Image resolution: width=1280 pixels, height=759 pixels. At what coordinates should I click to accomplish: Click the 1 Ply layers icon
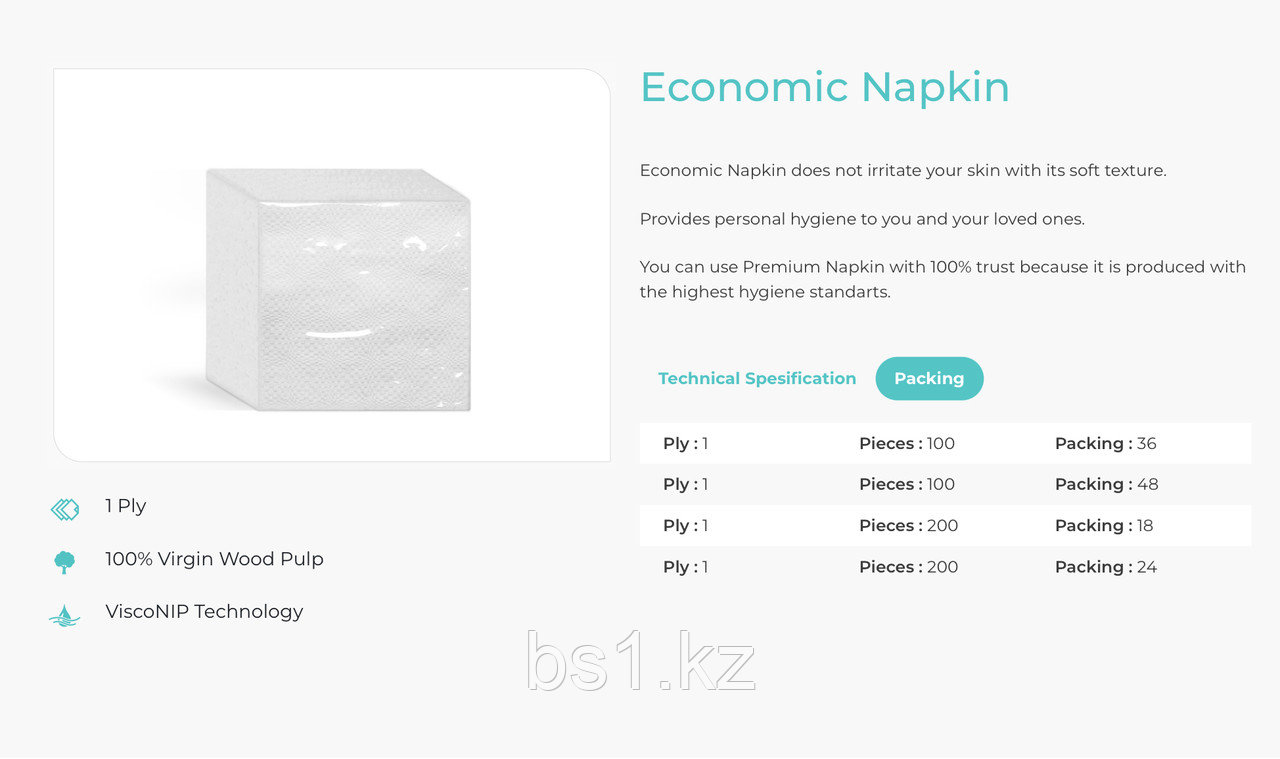click(65, 510)
